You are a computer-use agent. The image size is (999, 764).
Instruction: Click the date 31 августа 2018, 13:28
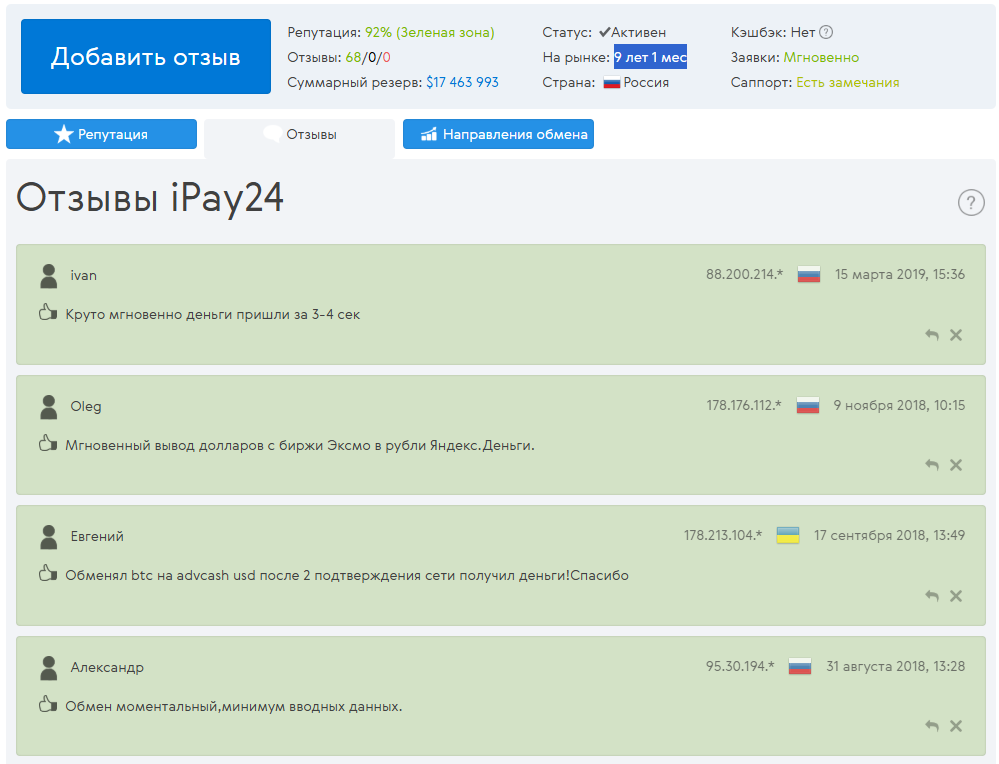pos(895,667)
